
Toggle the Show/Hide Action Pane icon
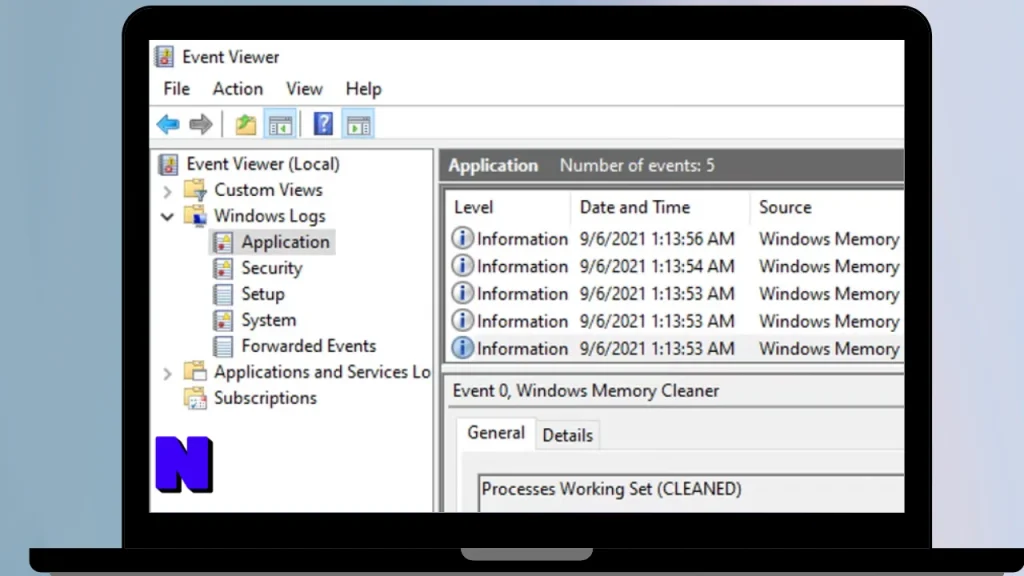coord(358,124)
